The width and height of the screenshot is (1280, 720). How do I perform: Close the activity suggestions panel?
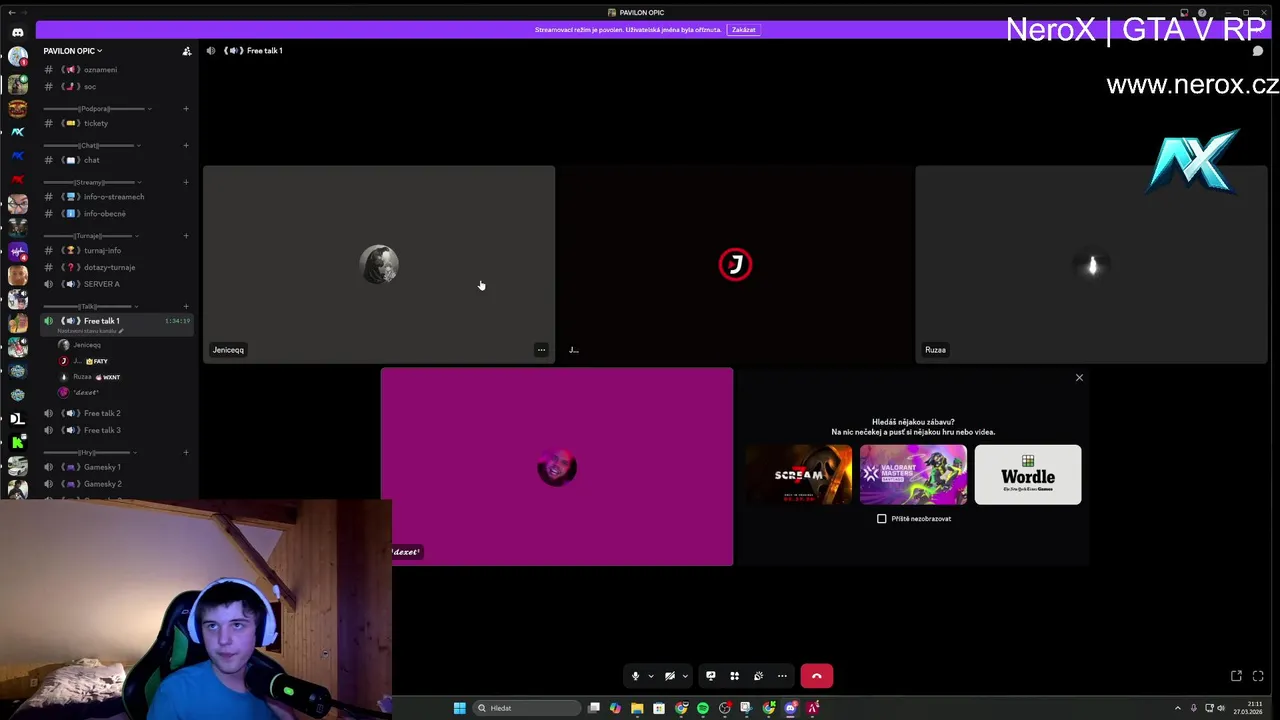[1079, 378]
